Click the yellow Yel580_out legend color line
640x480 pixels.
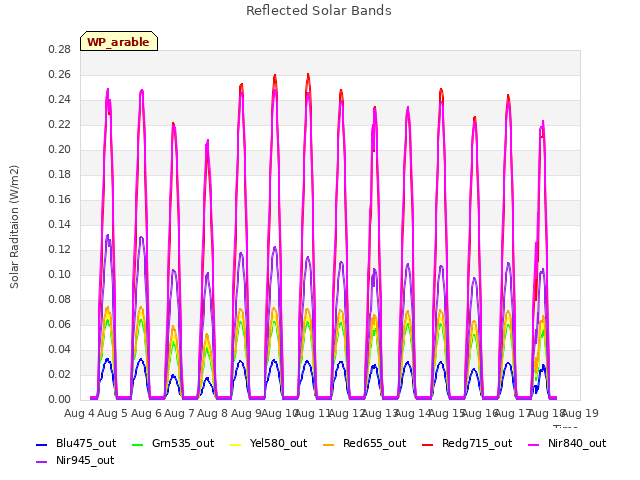click(x=236, y=444)
